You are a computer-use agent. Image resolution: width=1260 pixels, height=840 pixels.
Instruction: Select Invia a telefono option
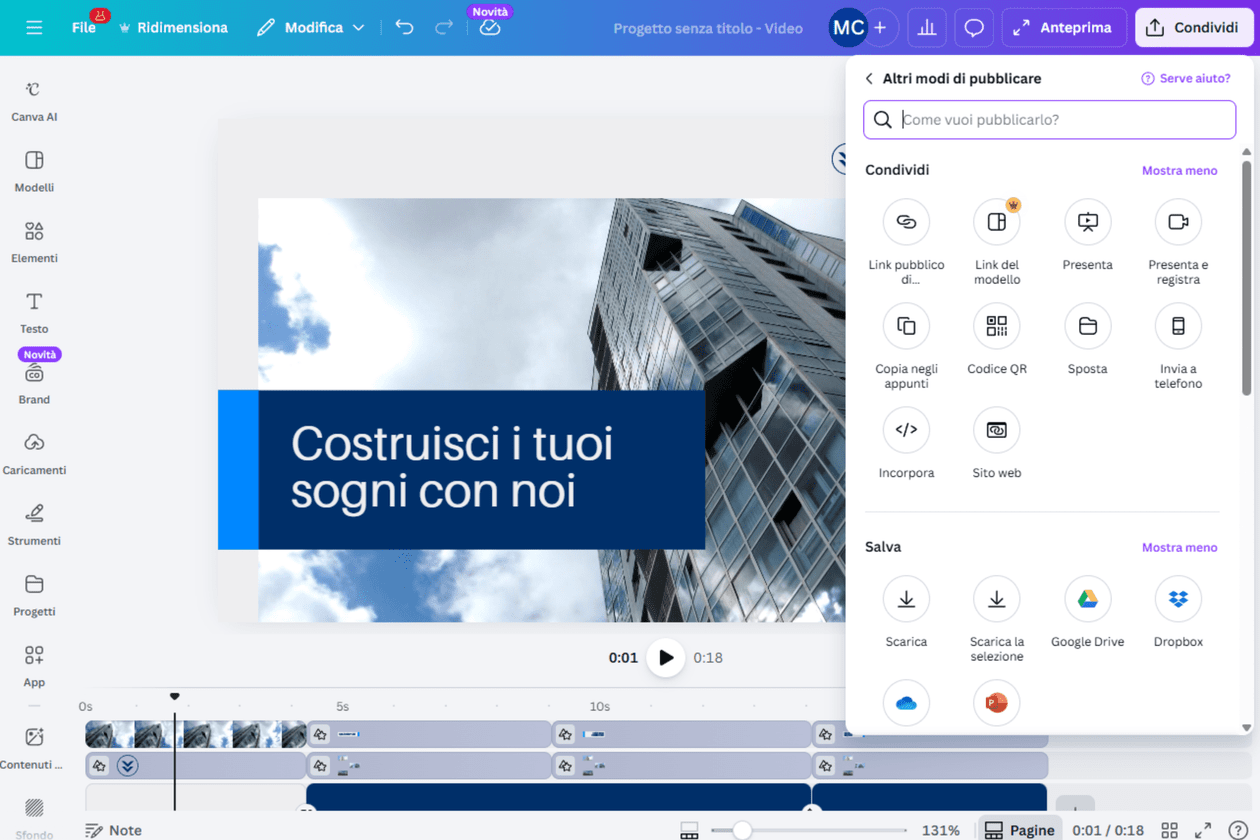coord(1177,327)
